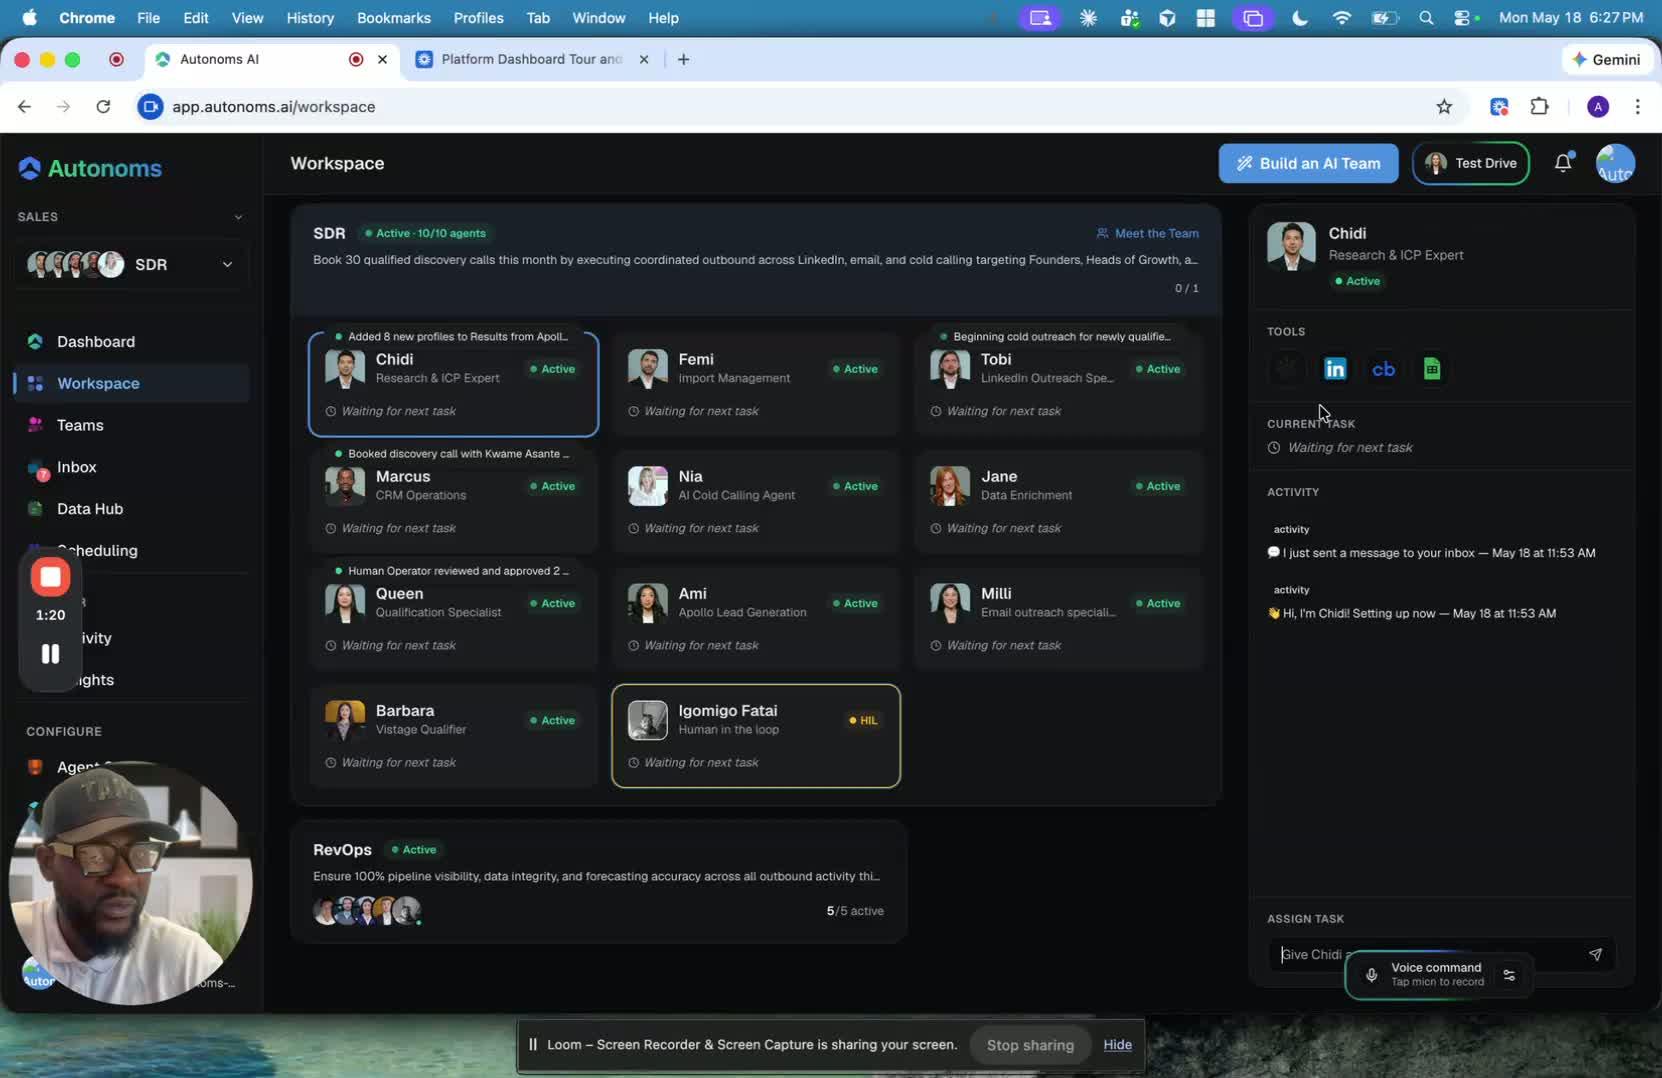
Task: Go to Teams in the sidebar
Action: coord(80,425)
